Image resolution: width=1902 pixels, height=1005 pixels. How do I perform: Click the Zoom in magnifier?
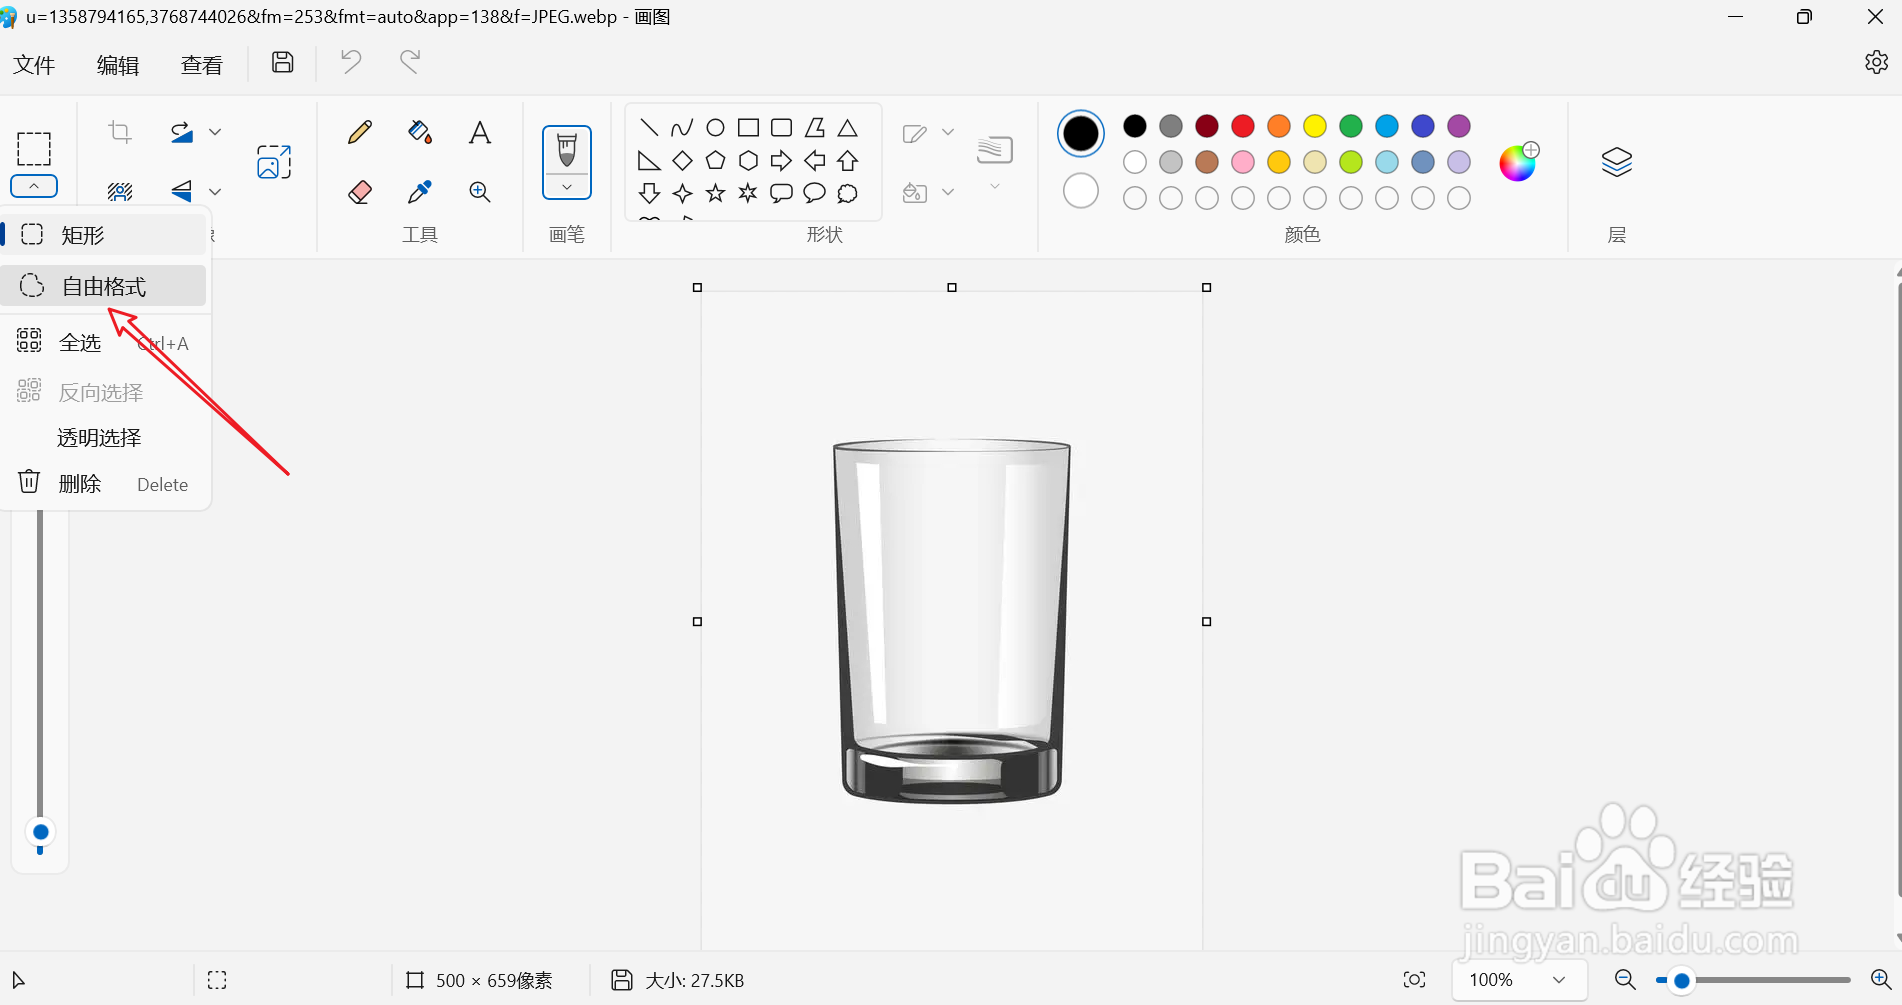click(x=1880, y=980)
